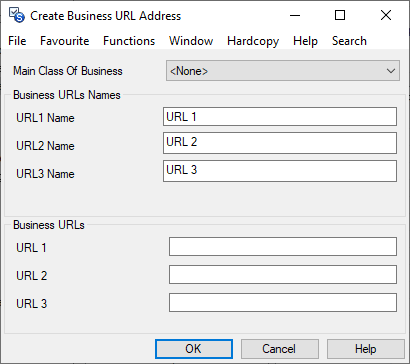This screenshot has width=410, height=364.
Task: Focus the URL 3 address input
Action: (283, 303)
